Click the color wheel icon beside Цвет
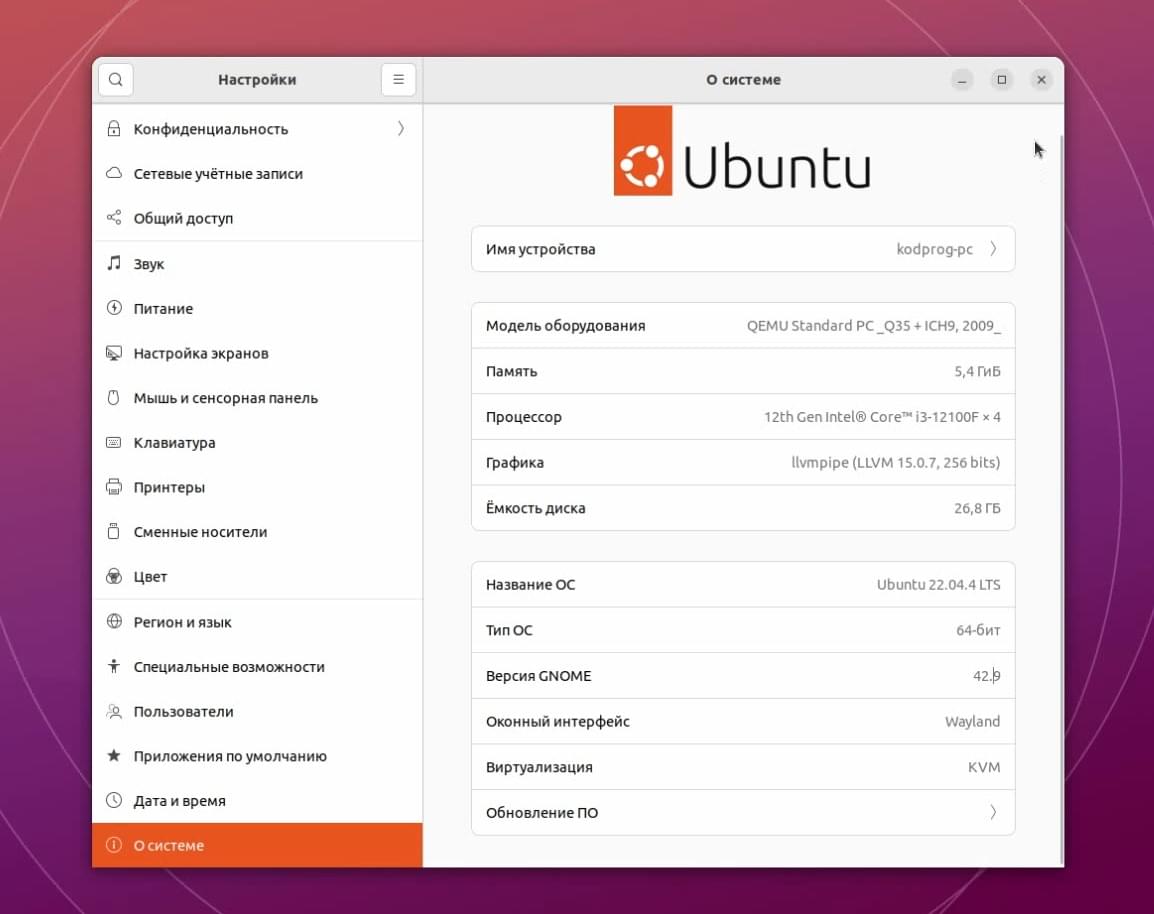 click(x=114, y=576)
